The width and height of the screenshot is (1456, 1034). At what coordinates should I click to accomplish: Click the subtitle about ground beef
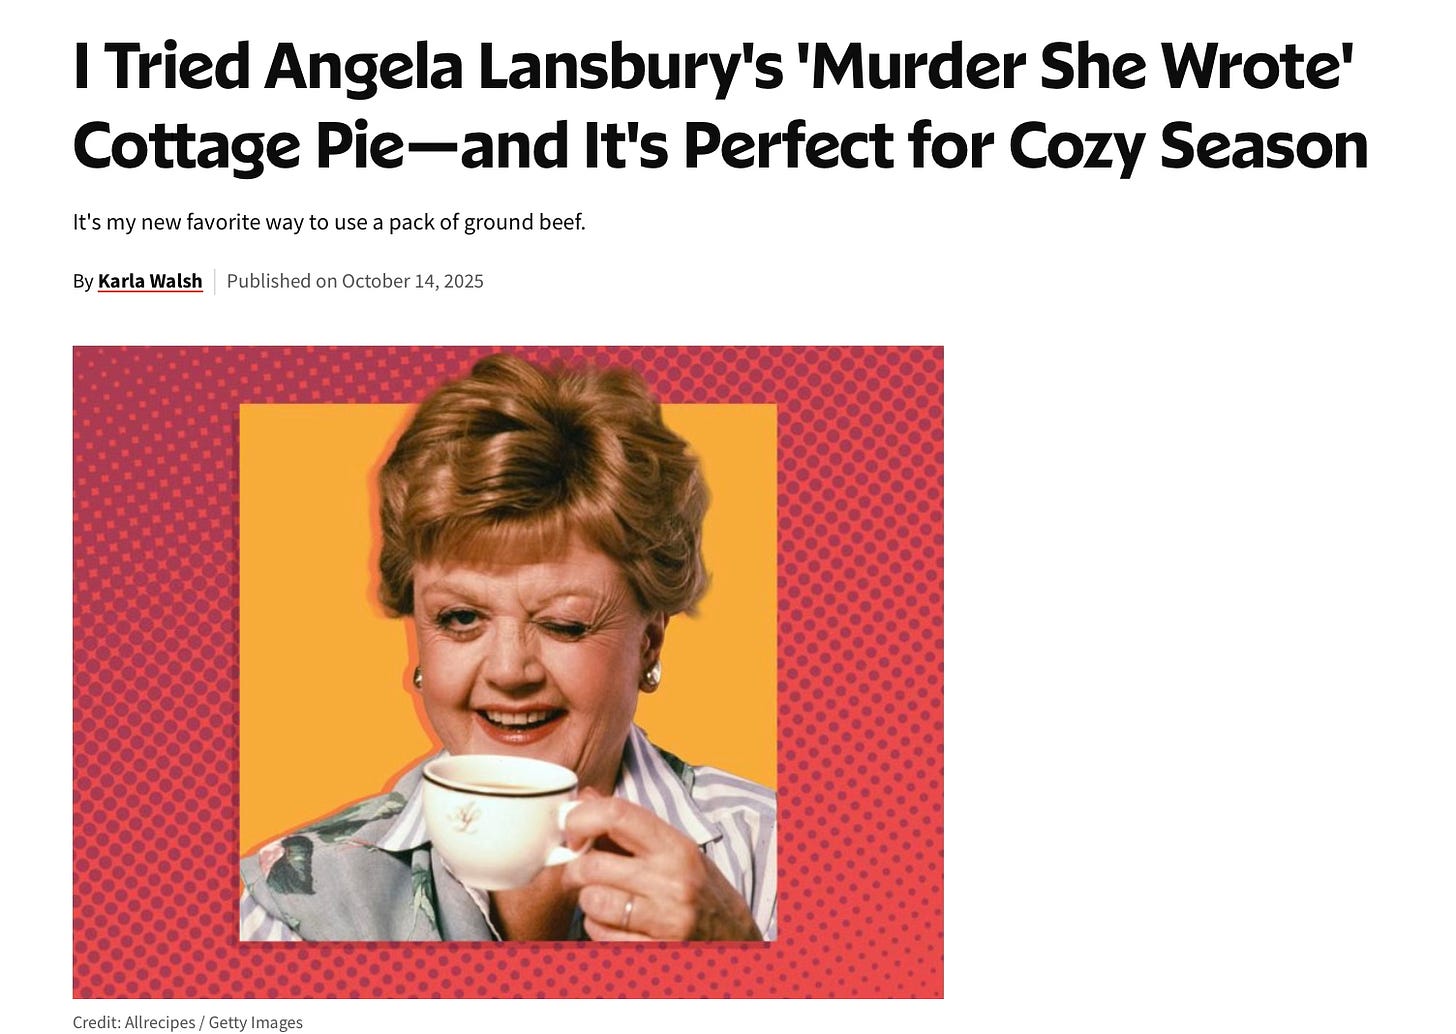(329, 222)
